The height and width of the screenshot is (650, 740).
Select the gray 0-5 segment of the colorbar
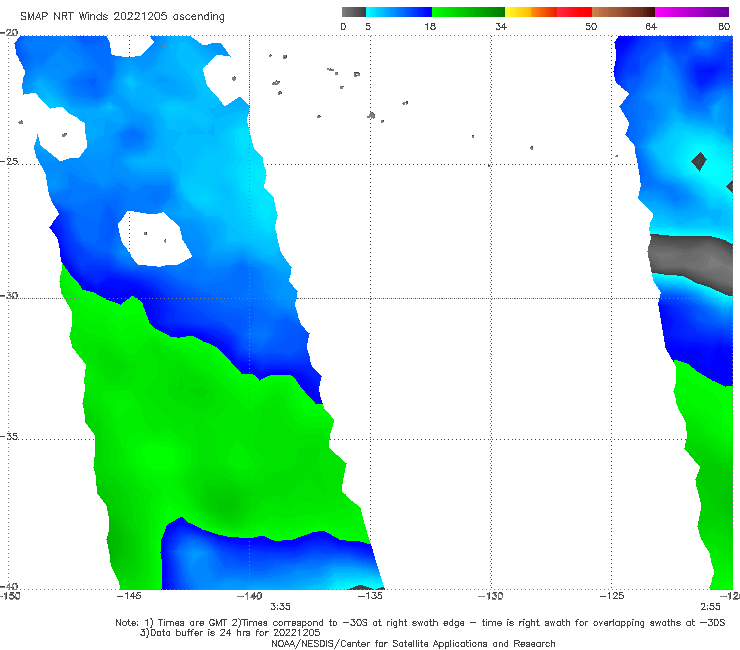click(x=354, y=12)
